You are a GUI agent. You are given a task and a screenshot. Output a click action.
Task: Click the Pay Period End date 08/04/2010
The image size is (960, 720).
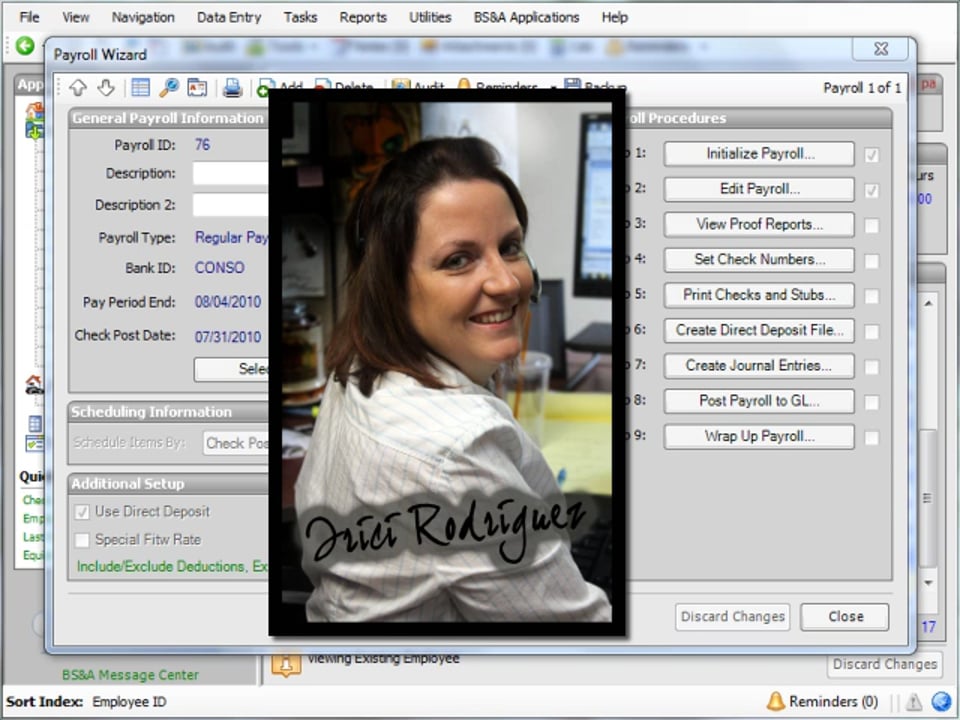coord(228,302)
